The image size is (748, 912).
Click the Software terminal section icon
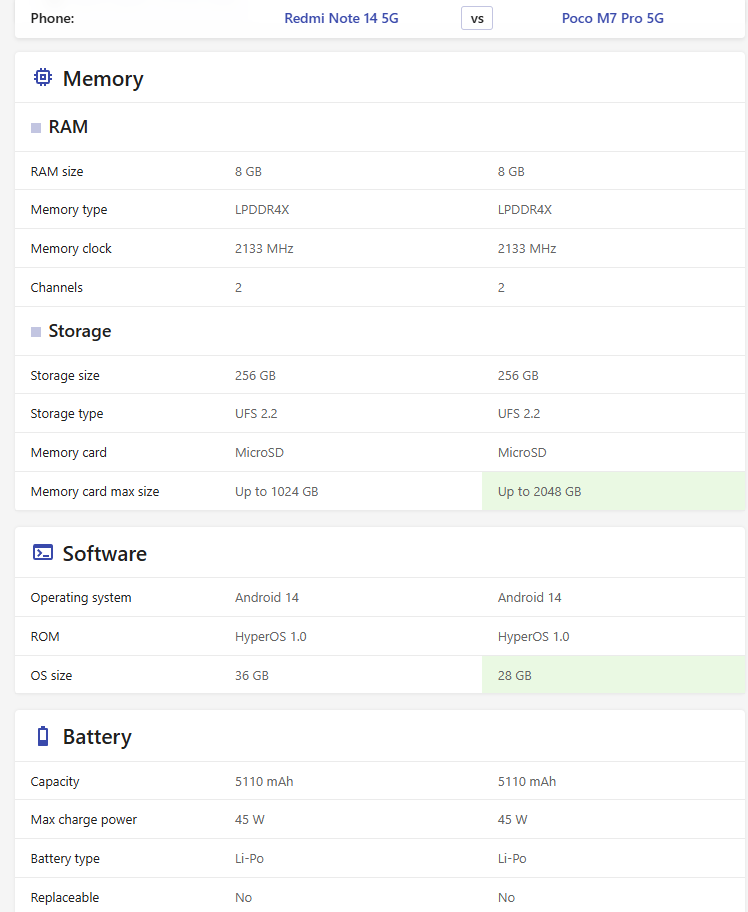point(42,553)
